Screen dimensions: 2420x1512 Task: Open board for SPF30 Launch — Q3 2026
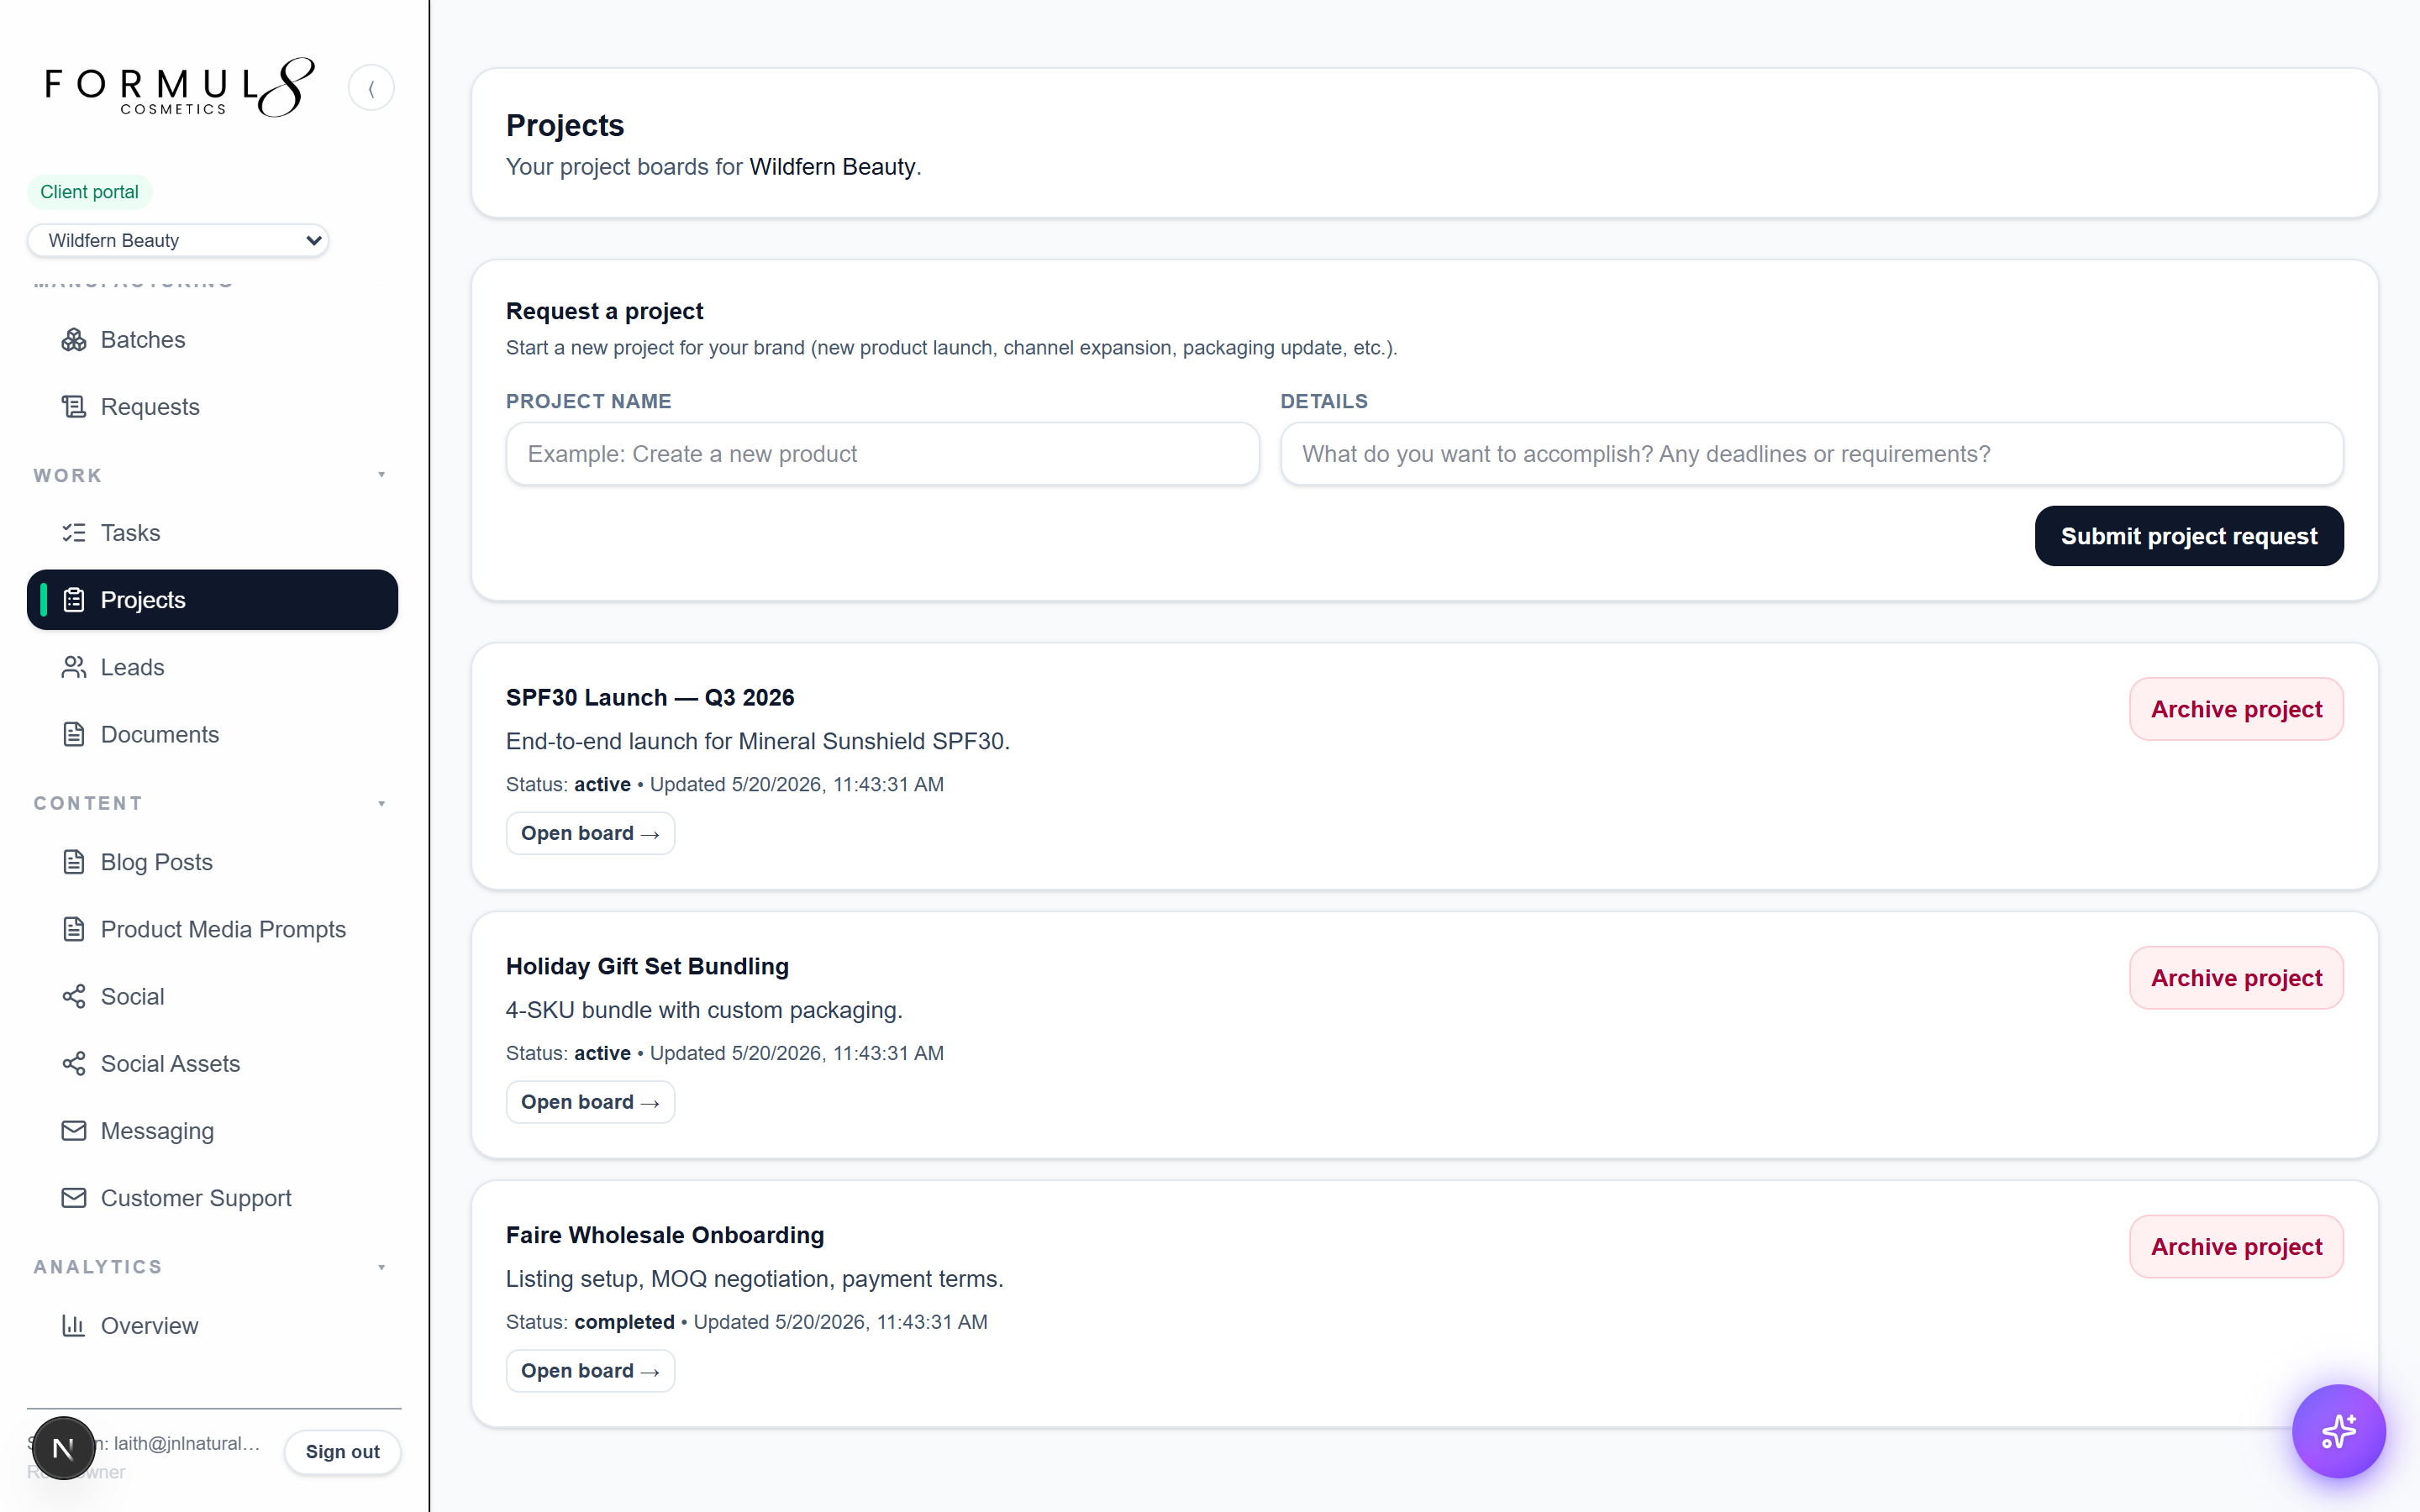[x=590, y=833]
